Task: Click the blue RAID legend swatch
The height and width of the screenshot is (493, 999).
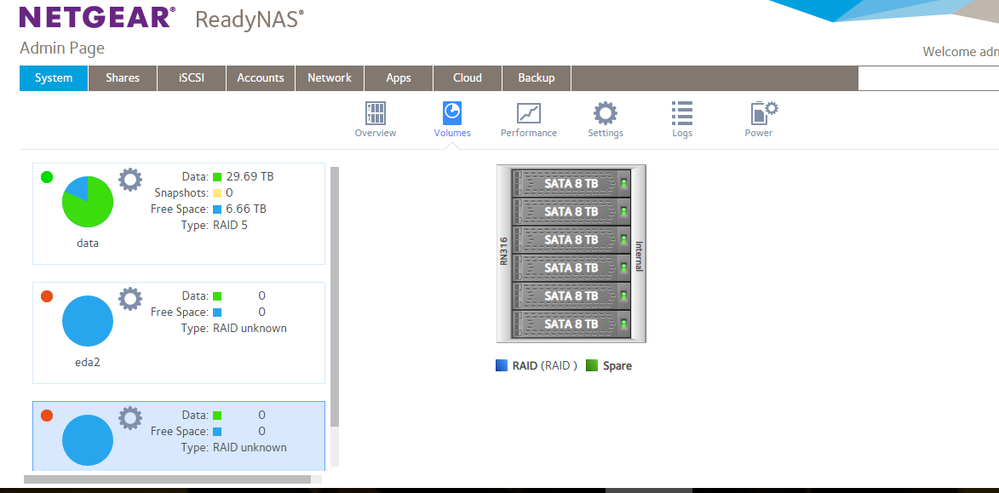Action: click(x=502, y=366)
